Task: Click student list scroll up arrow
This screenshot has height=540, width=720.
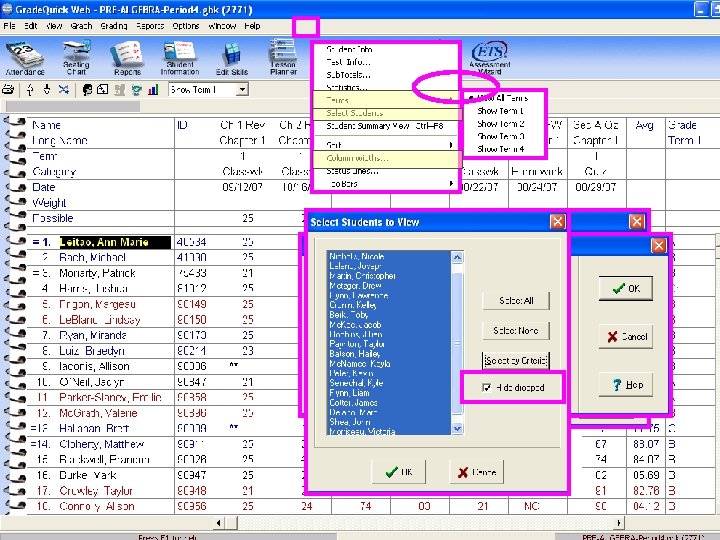Action: 457,257
